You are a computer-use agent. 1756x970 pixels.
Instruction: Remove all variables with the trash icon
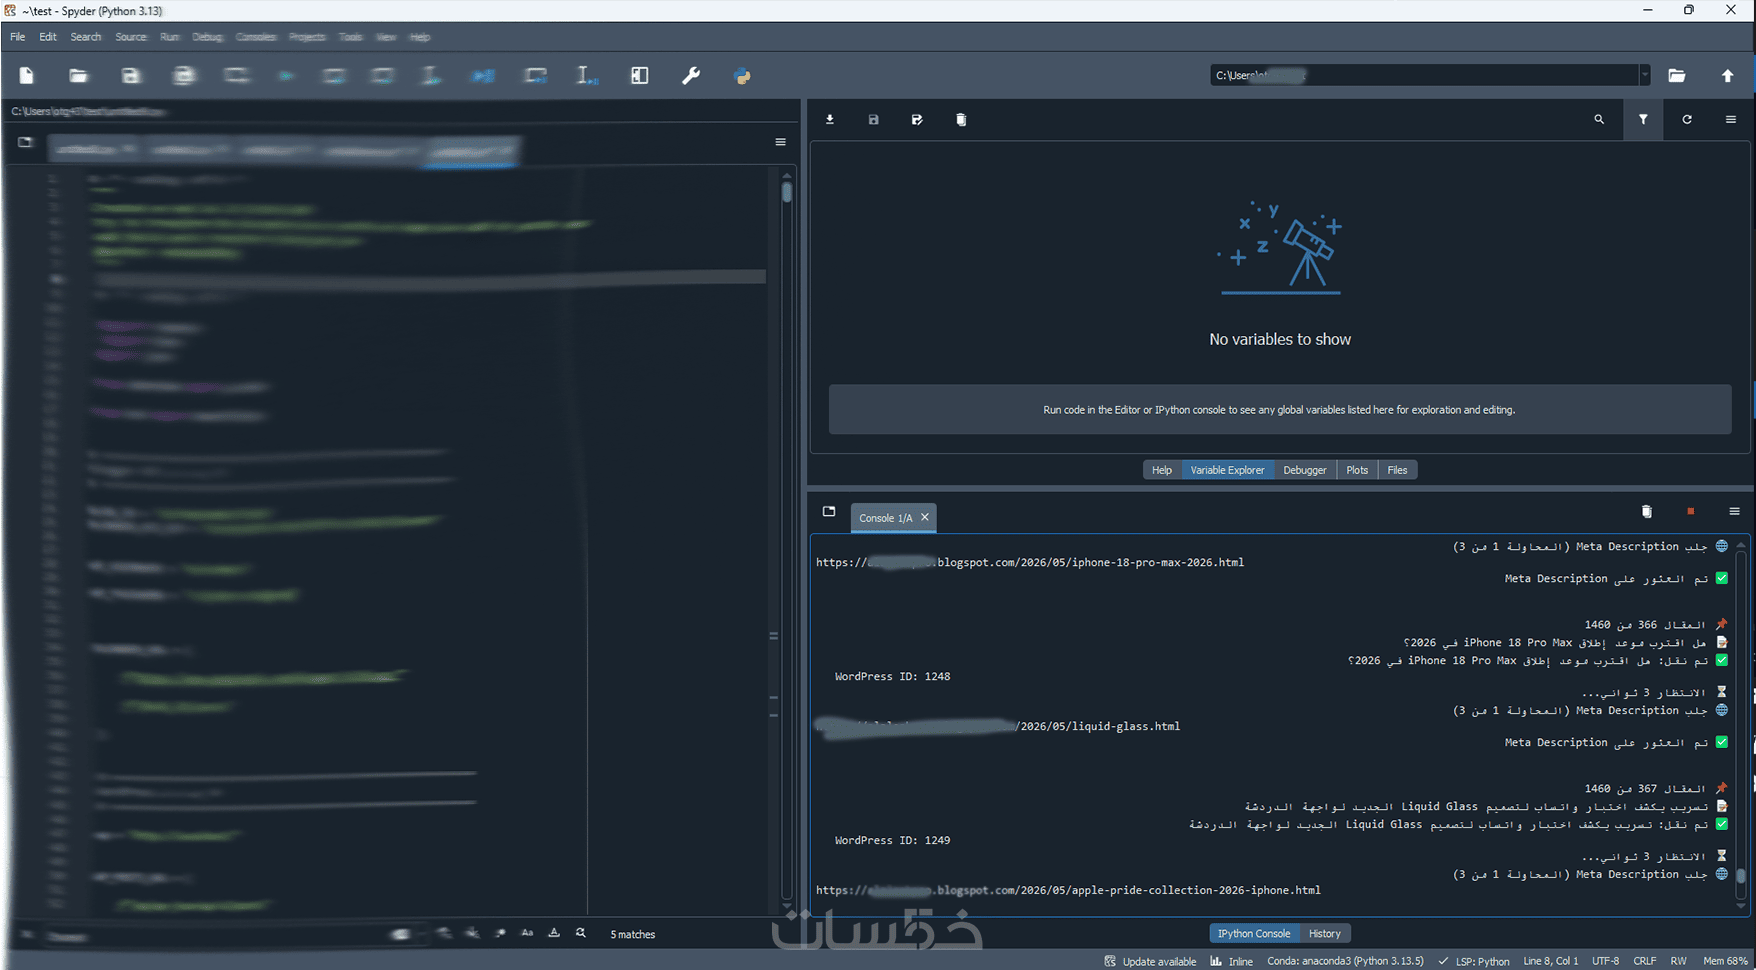(x=961, y=119)
